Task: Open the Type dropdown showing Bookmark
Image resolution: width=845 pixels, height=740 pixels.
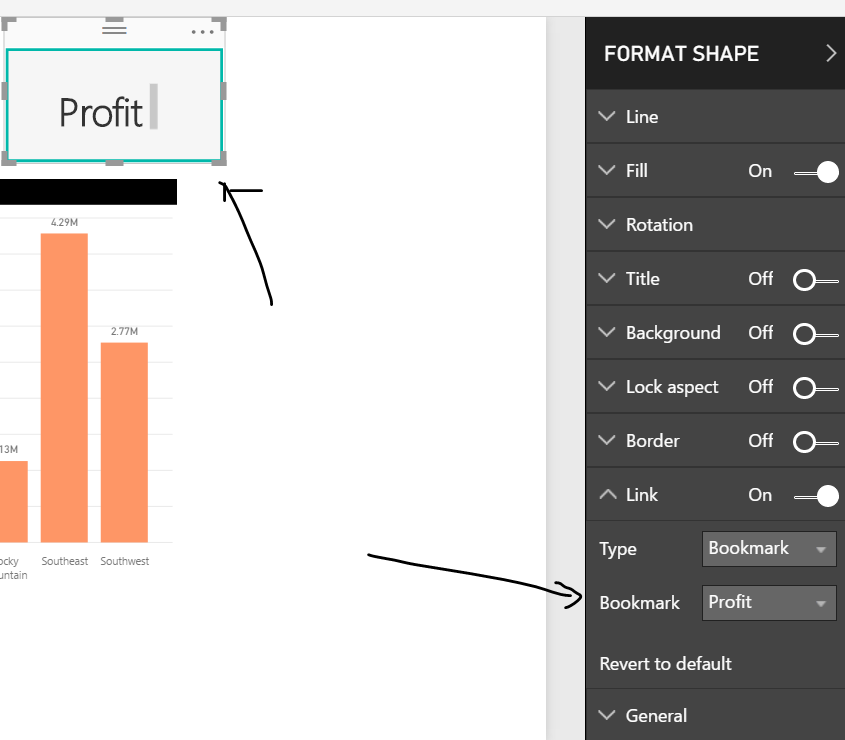Action: [769, 549]
